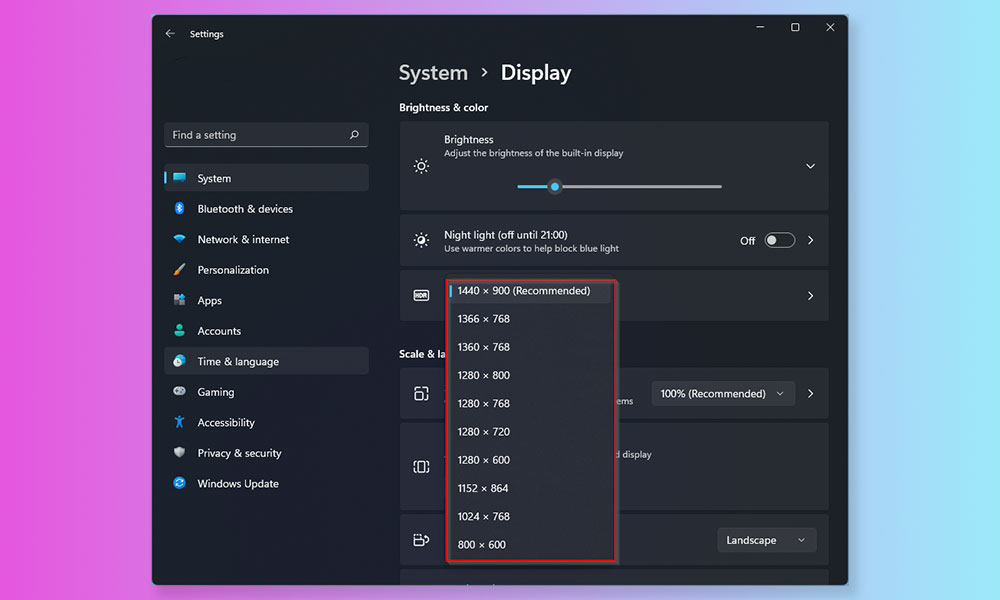Open Night light settings arrow

click(811, 240)
